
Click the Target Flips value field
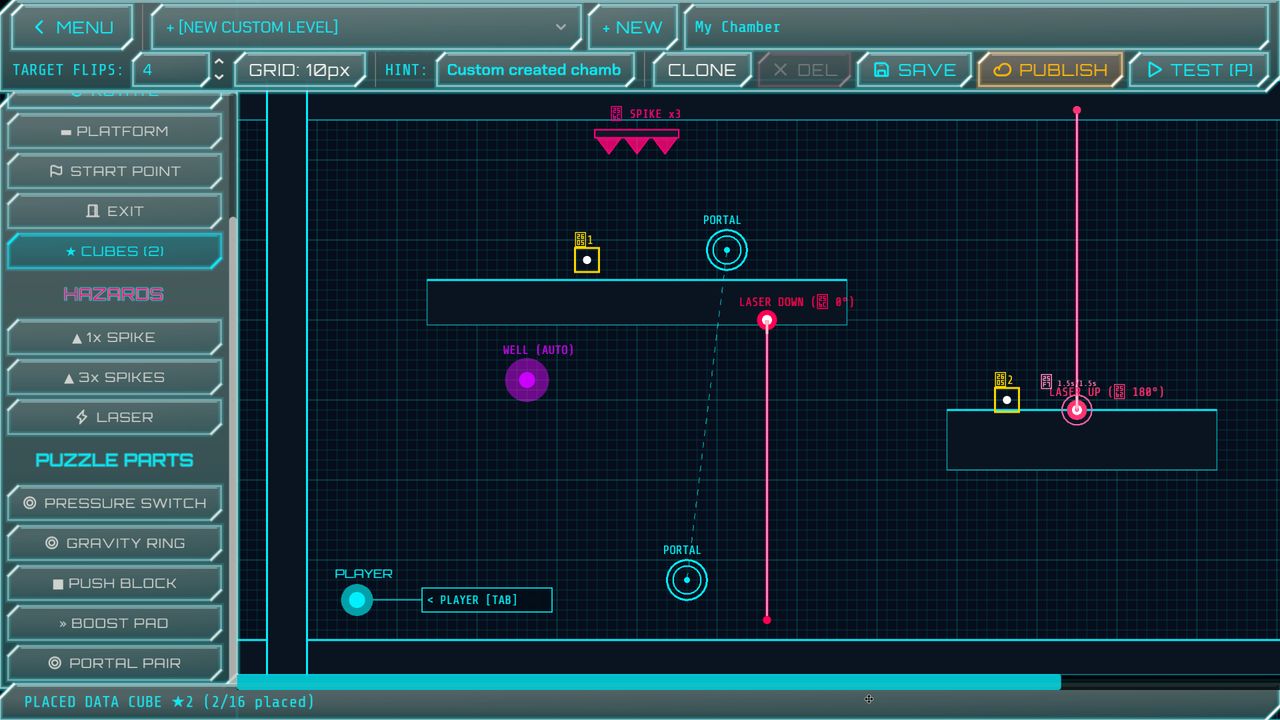[x=171, y=70]
